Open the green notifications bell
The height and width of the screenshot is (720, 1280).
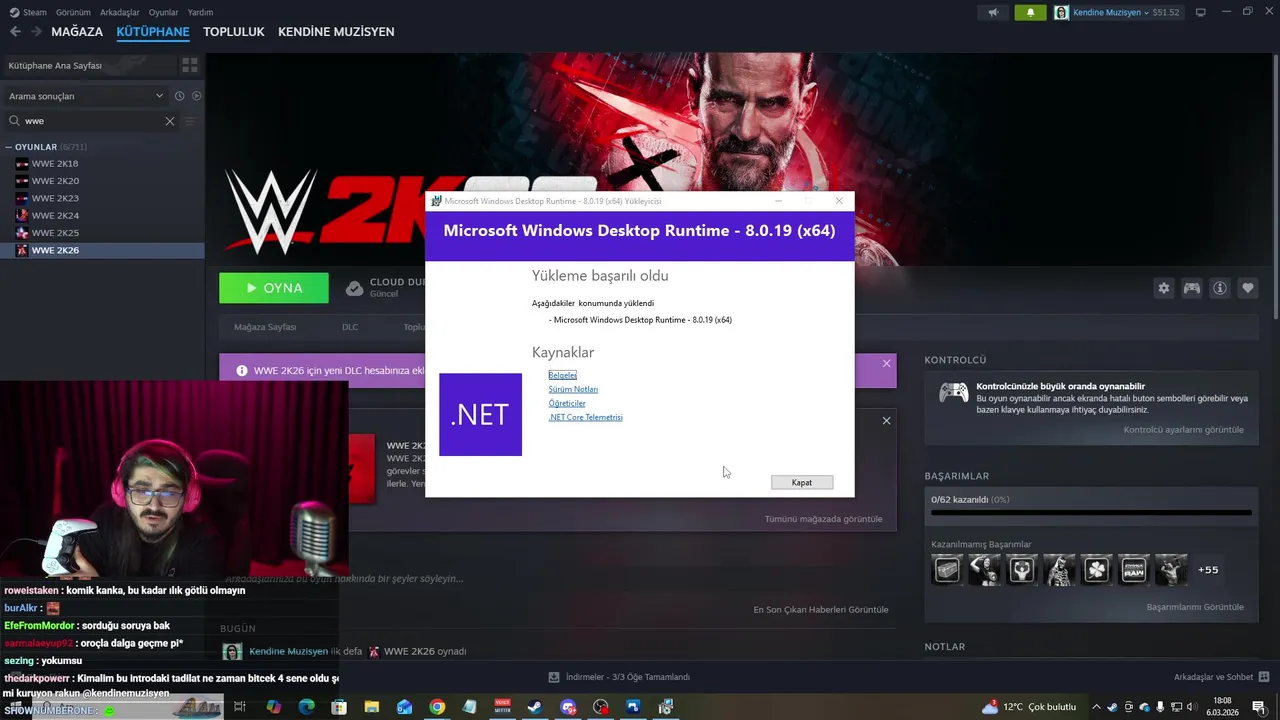pos(1031,12)
